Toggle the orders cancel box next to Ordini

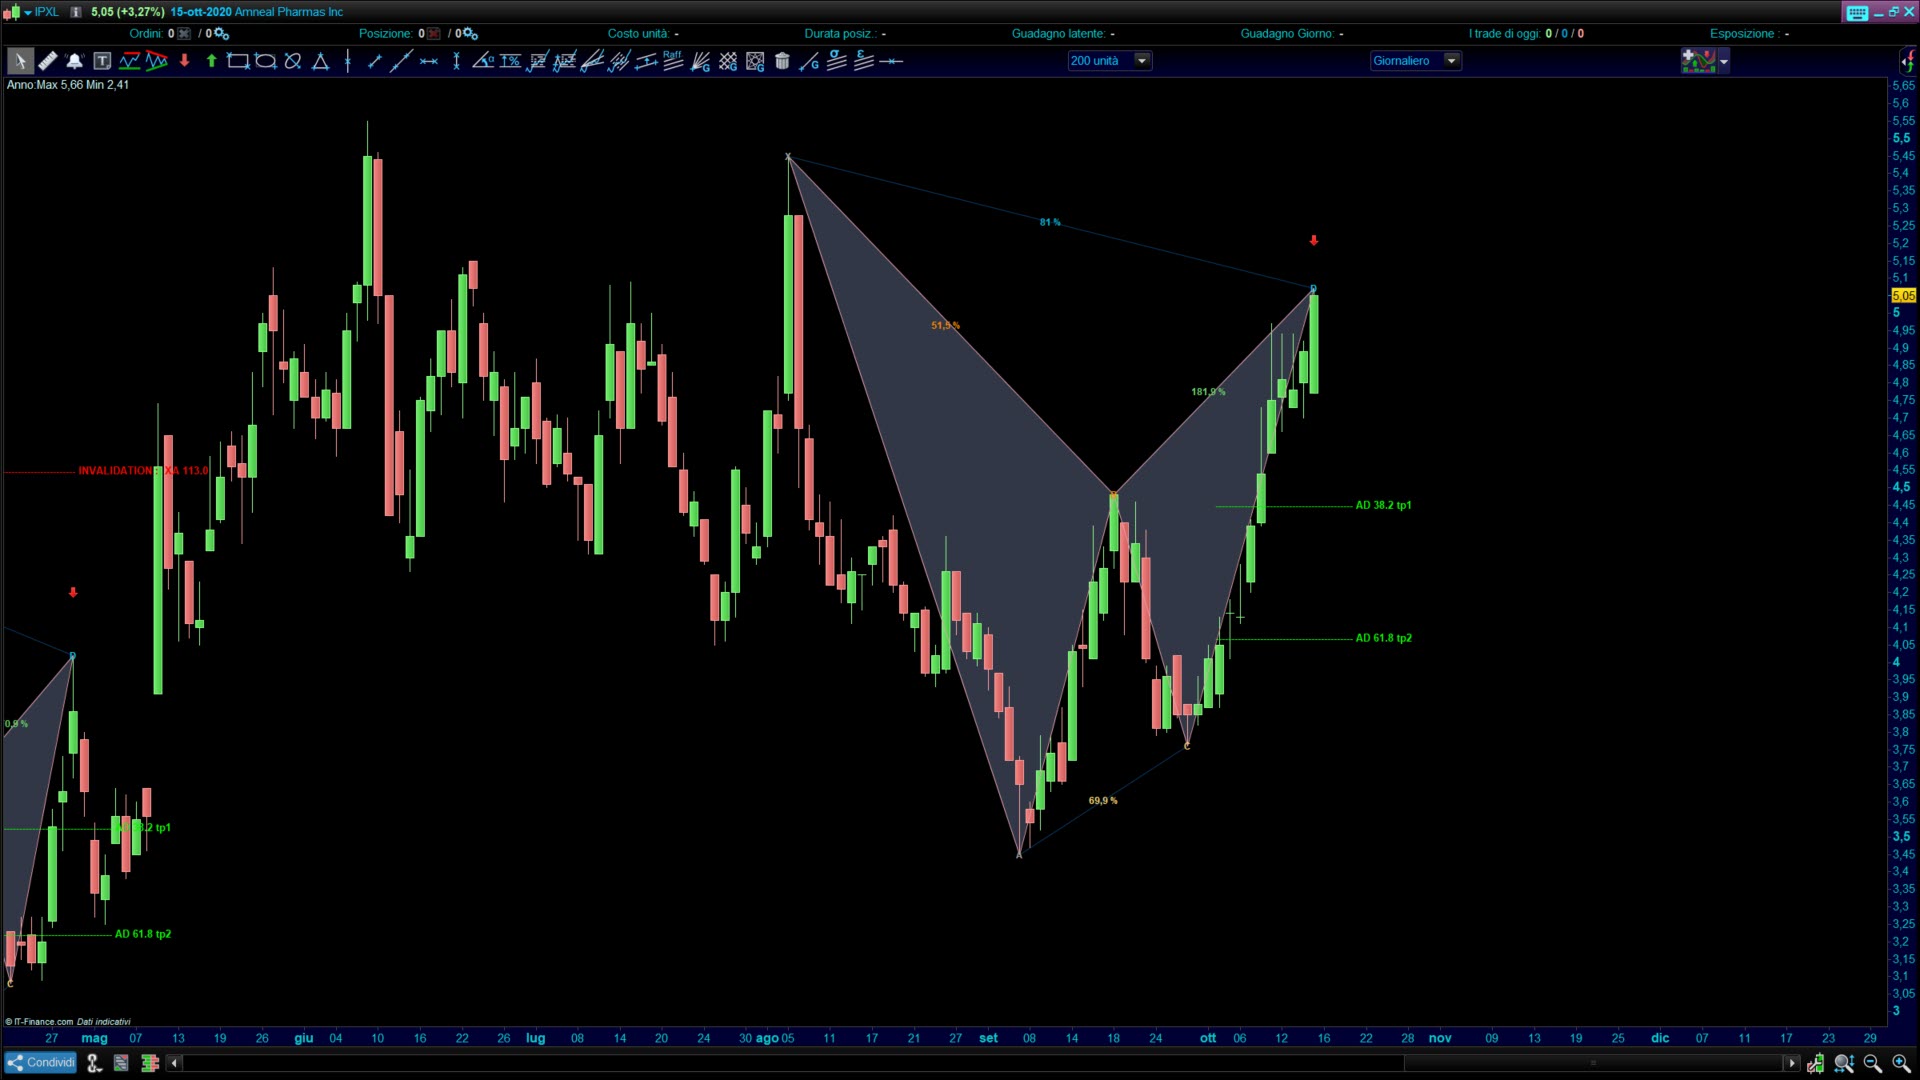[183, 33]
